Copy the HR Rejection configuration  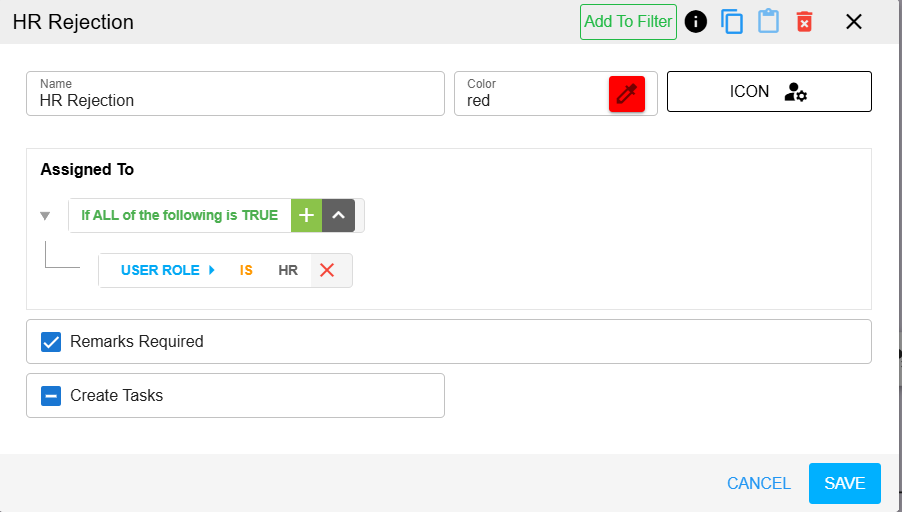point(732,22)
